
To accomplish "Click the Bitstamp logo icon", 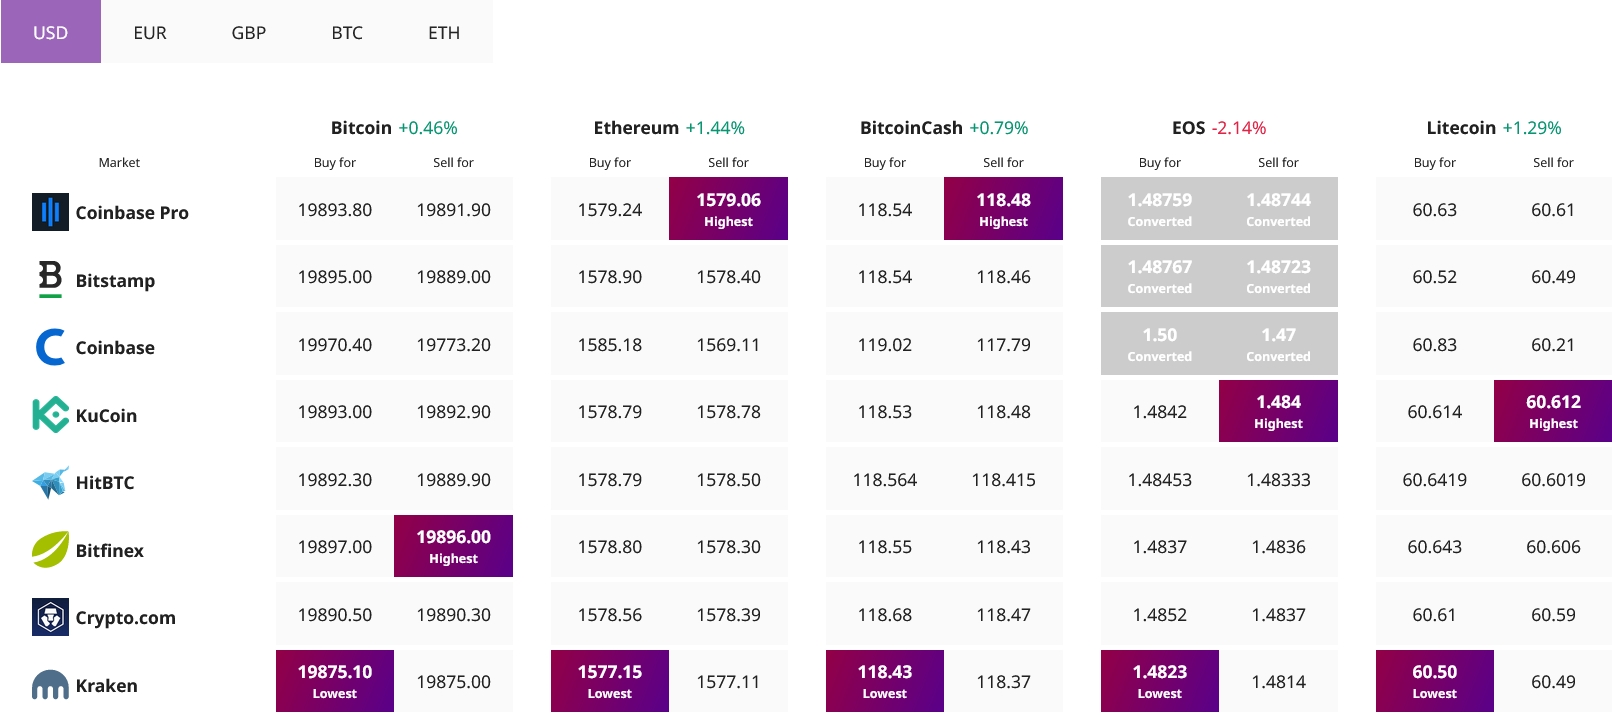I will click(50, 279).
